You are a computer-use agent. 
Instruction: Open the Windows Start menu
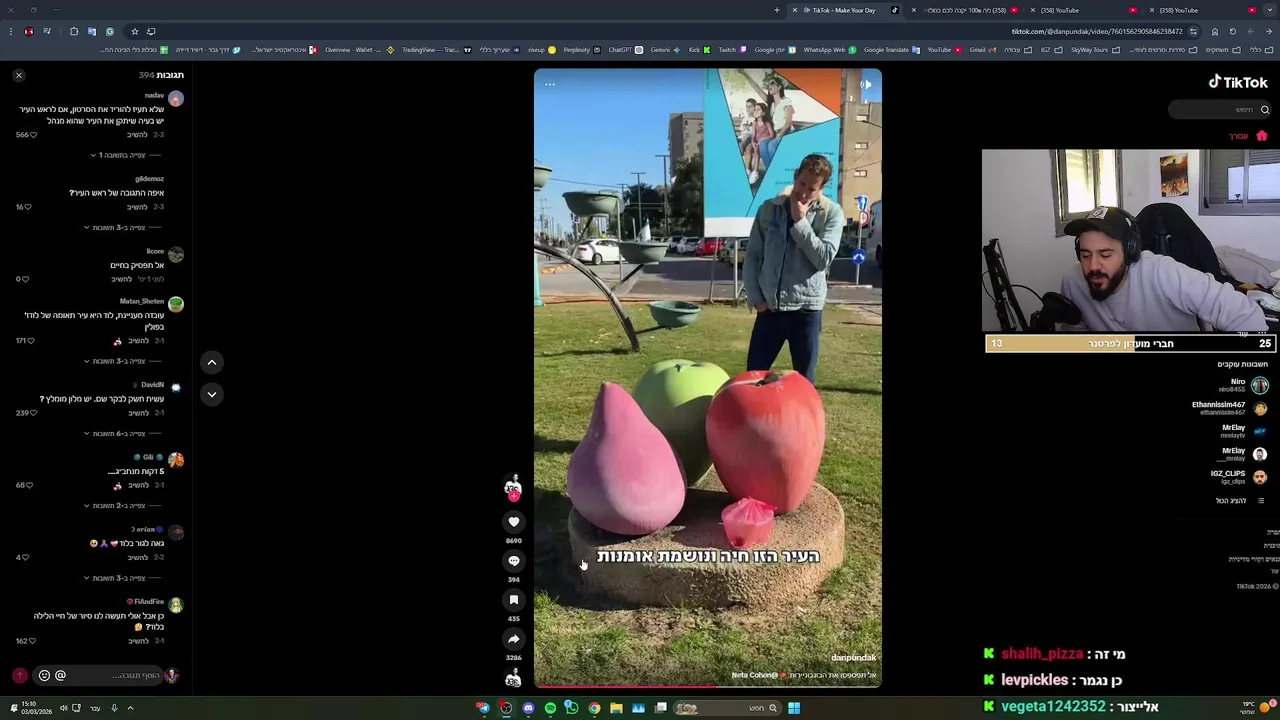point(793,708)
